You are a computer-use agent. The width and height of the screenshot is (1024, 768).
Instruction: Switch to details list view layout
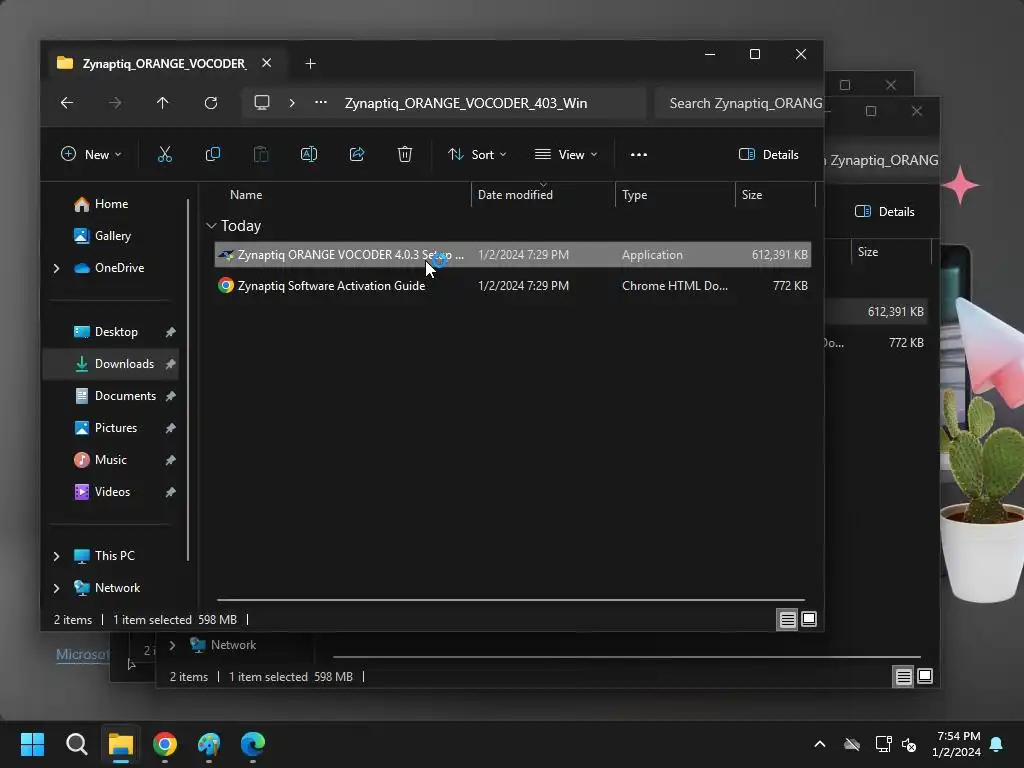tap(788, 619)
